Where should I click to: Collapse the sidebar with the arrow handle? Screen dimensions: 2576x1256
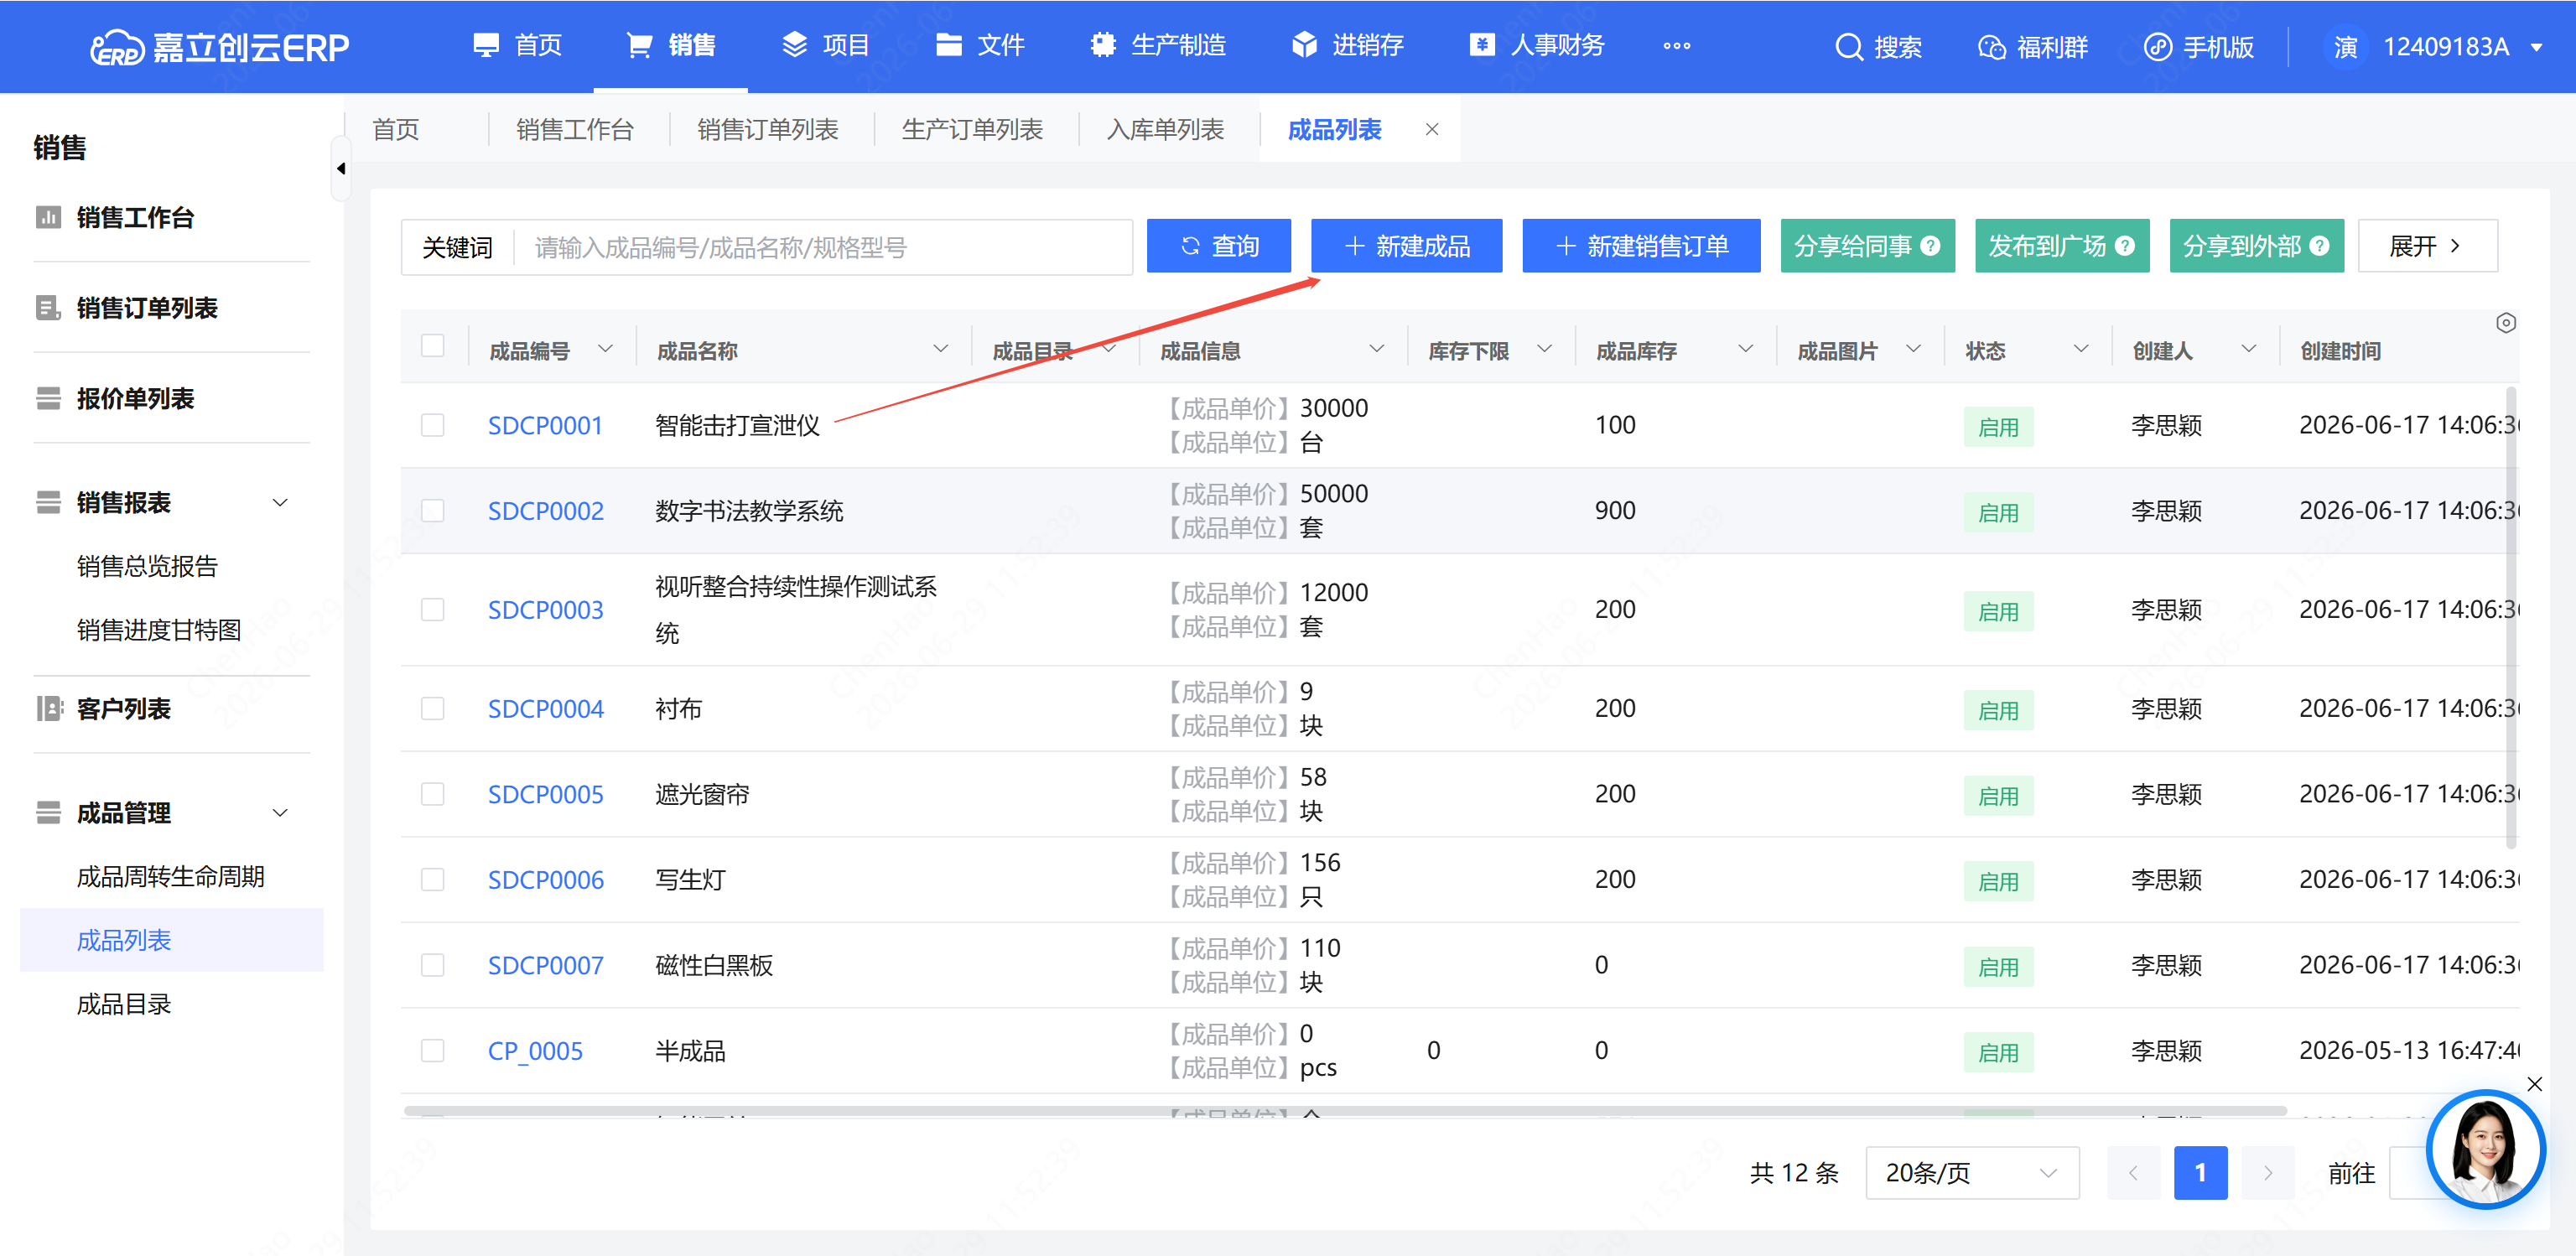(341, 169)
